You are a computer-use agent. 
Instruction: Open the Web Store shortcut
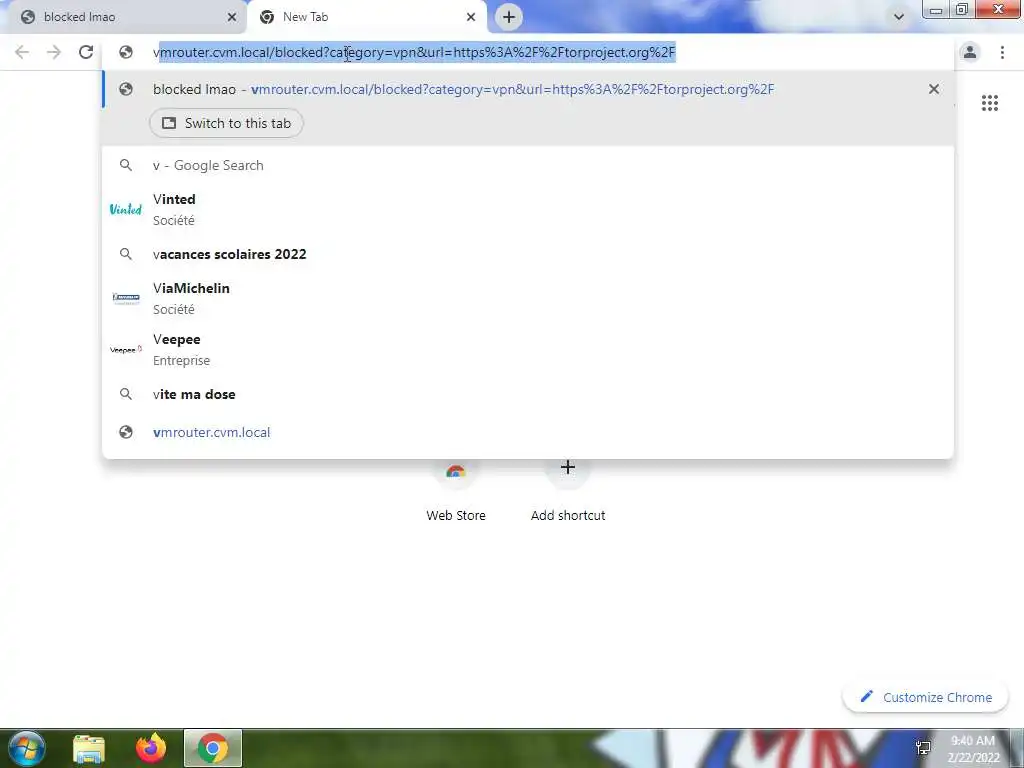(x=456, y=491)
